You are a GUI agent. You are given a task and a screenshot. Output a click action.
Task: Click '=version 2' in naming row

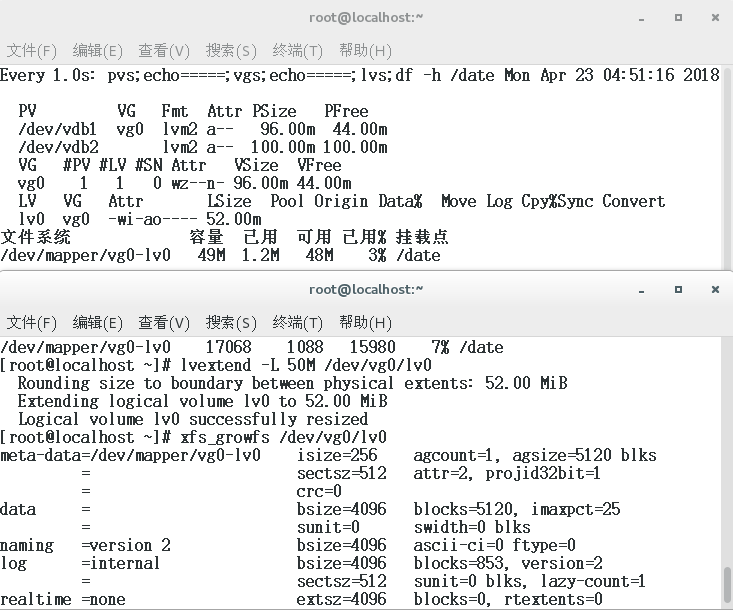(126, 545)
